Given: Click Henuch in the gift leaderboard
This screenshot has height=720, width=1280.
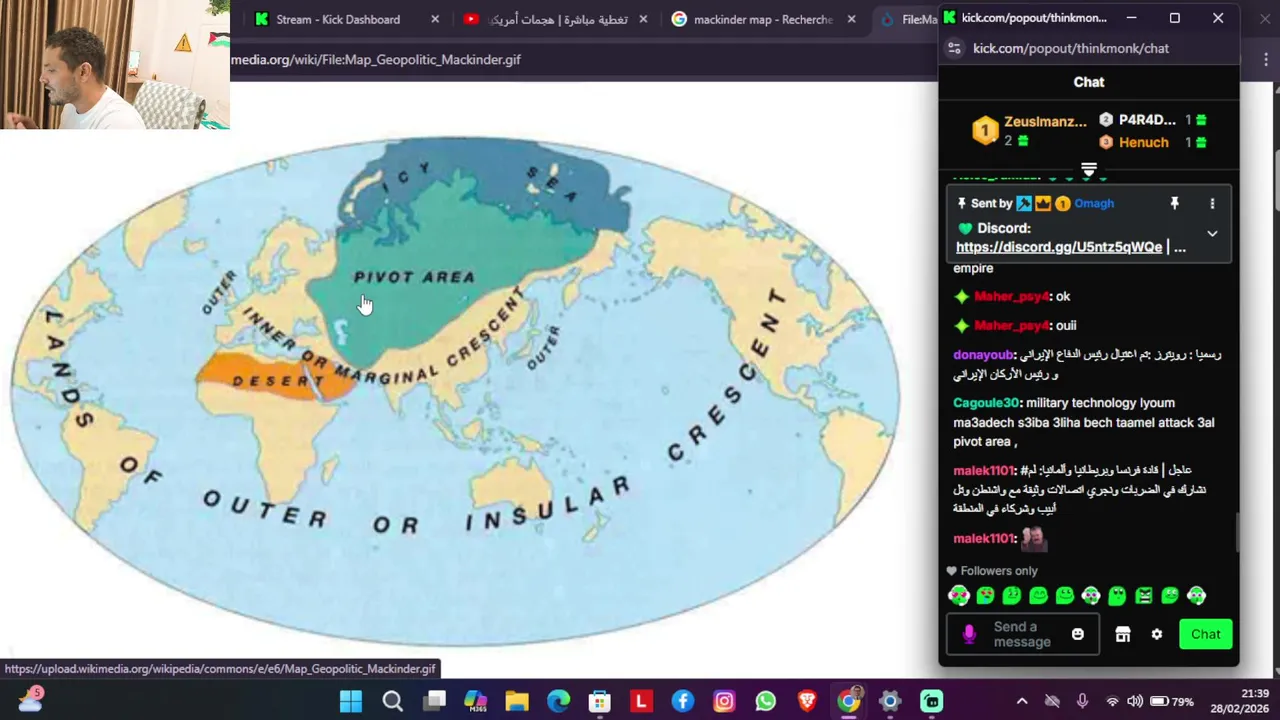Looking at the screenshot, I should [x=1143, y=142].
